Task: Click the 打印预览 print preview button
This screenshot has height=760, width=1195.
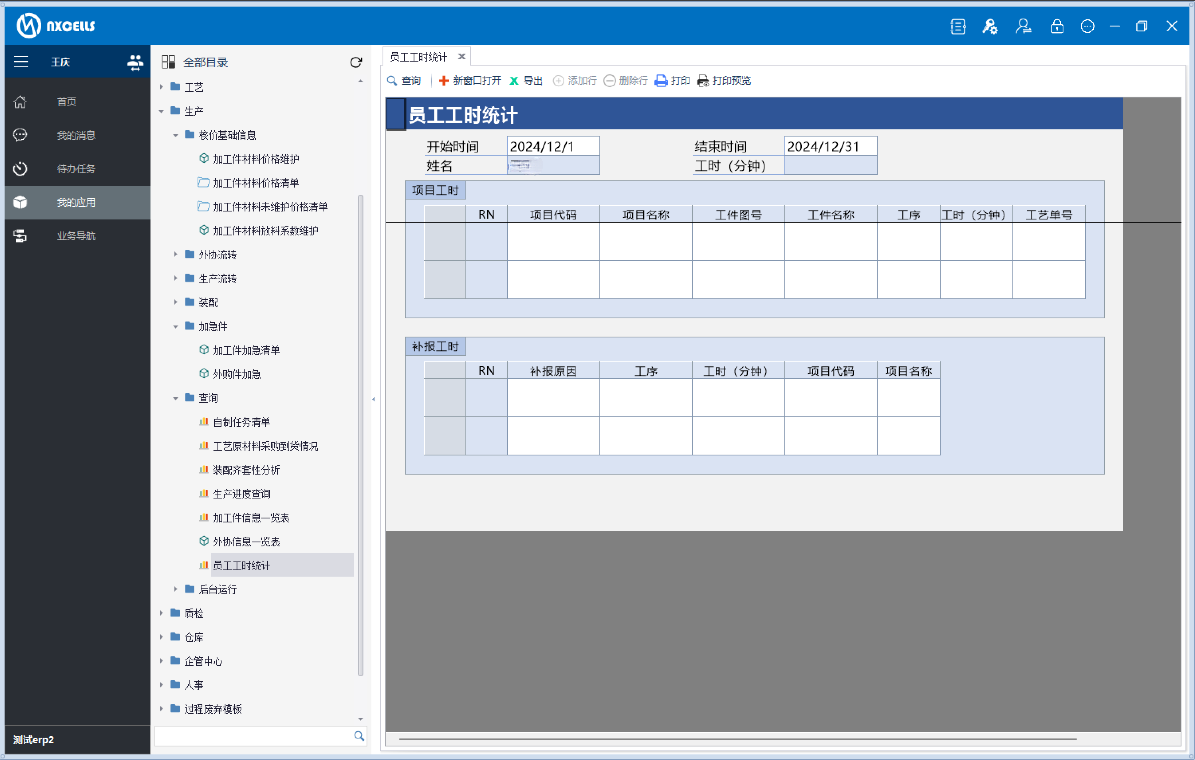Action: point(724,81)
